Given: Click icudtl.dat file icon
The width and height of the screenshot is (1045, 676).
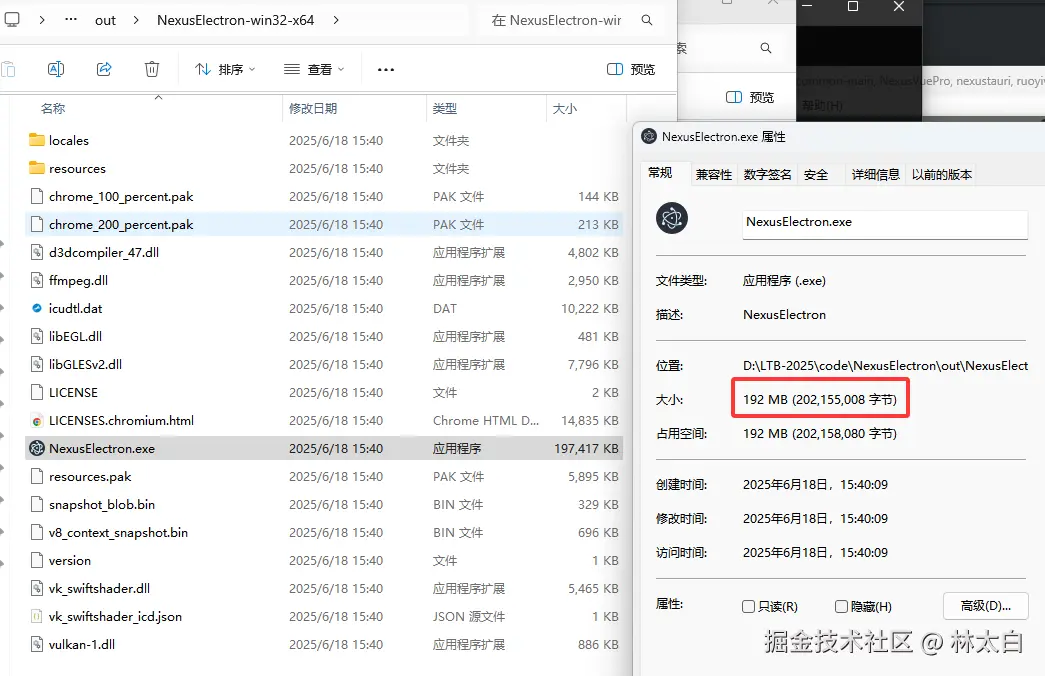Looking at the screenshot, I should pyautogui.click(x=37, y=308).
